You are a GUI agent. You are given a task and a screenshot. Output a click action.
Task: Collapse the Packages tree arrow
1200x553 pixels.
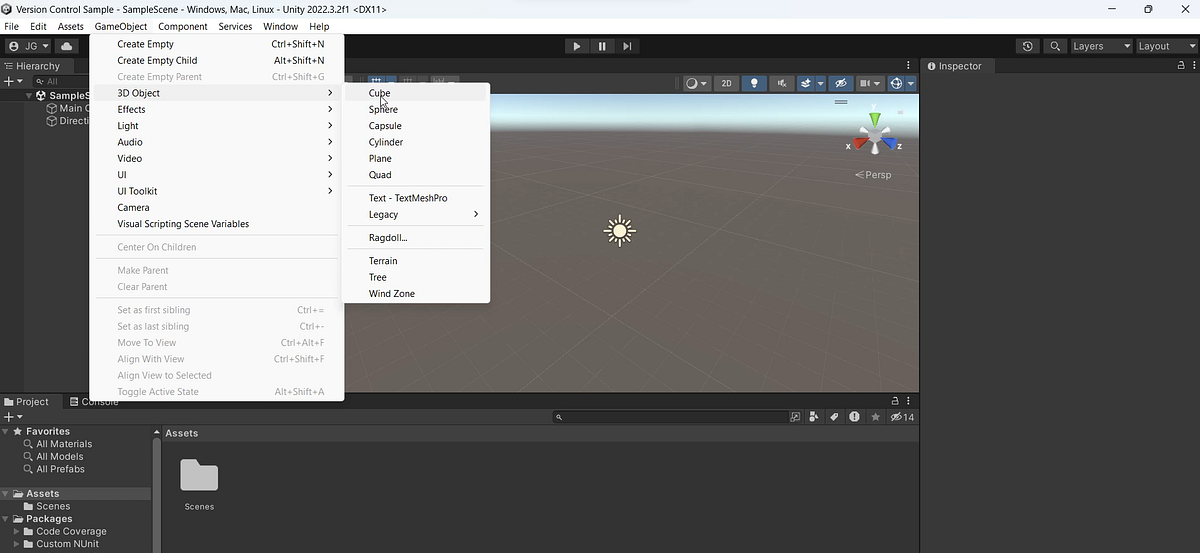tap(5, 519)
